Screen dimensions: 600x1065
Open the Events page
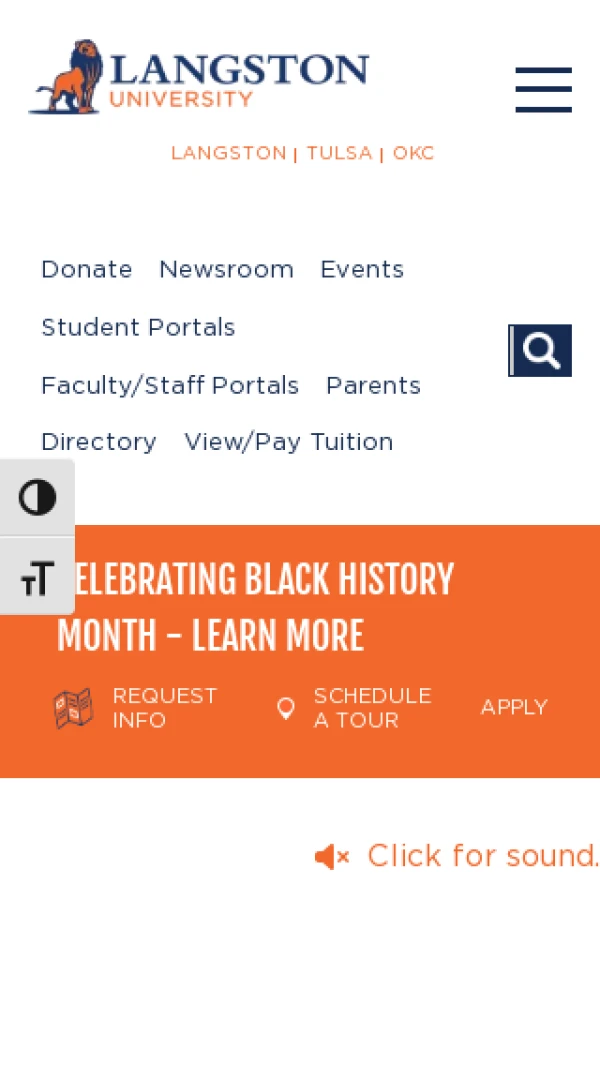tap(362, 270)
